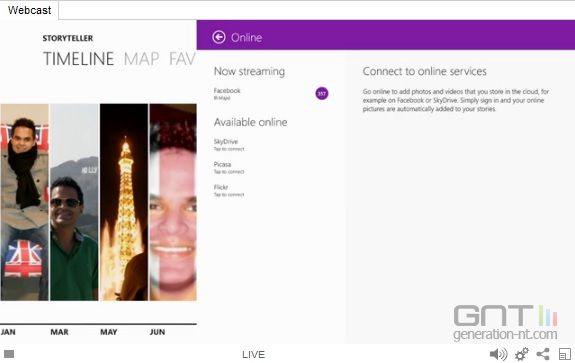Click the STORYTELLER app title

[x=68, y=38]
